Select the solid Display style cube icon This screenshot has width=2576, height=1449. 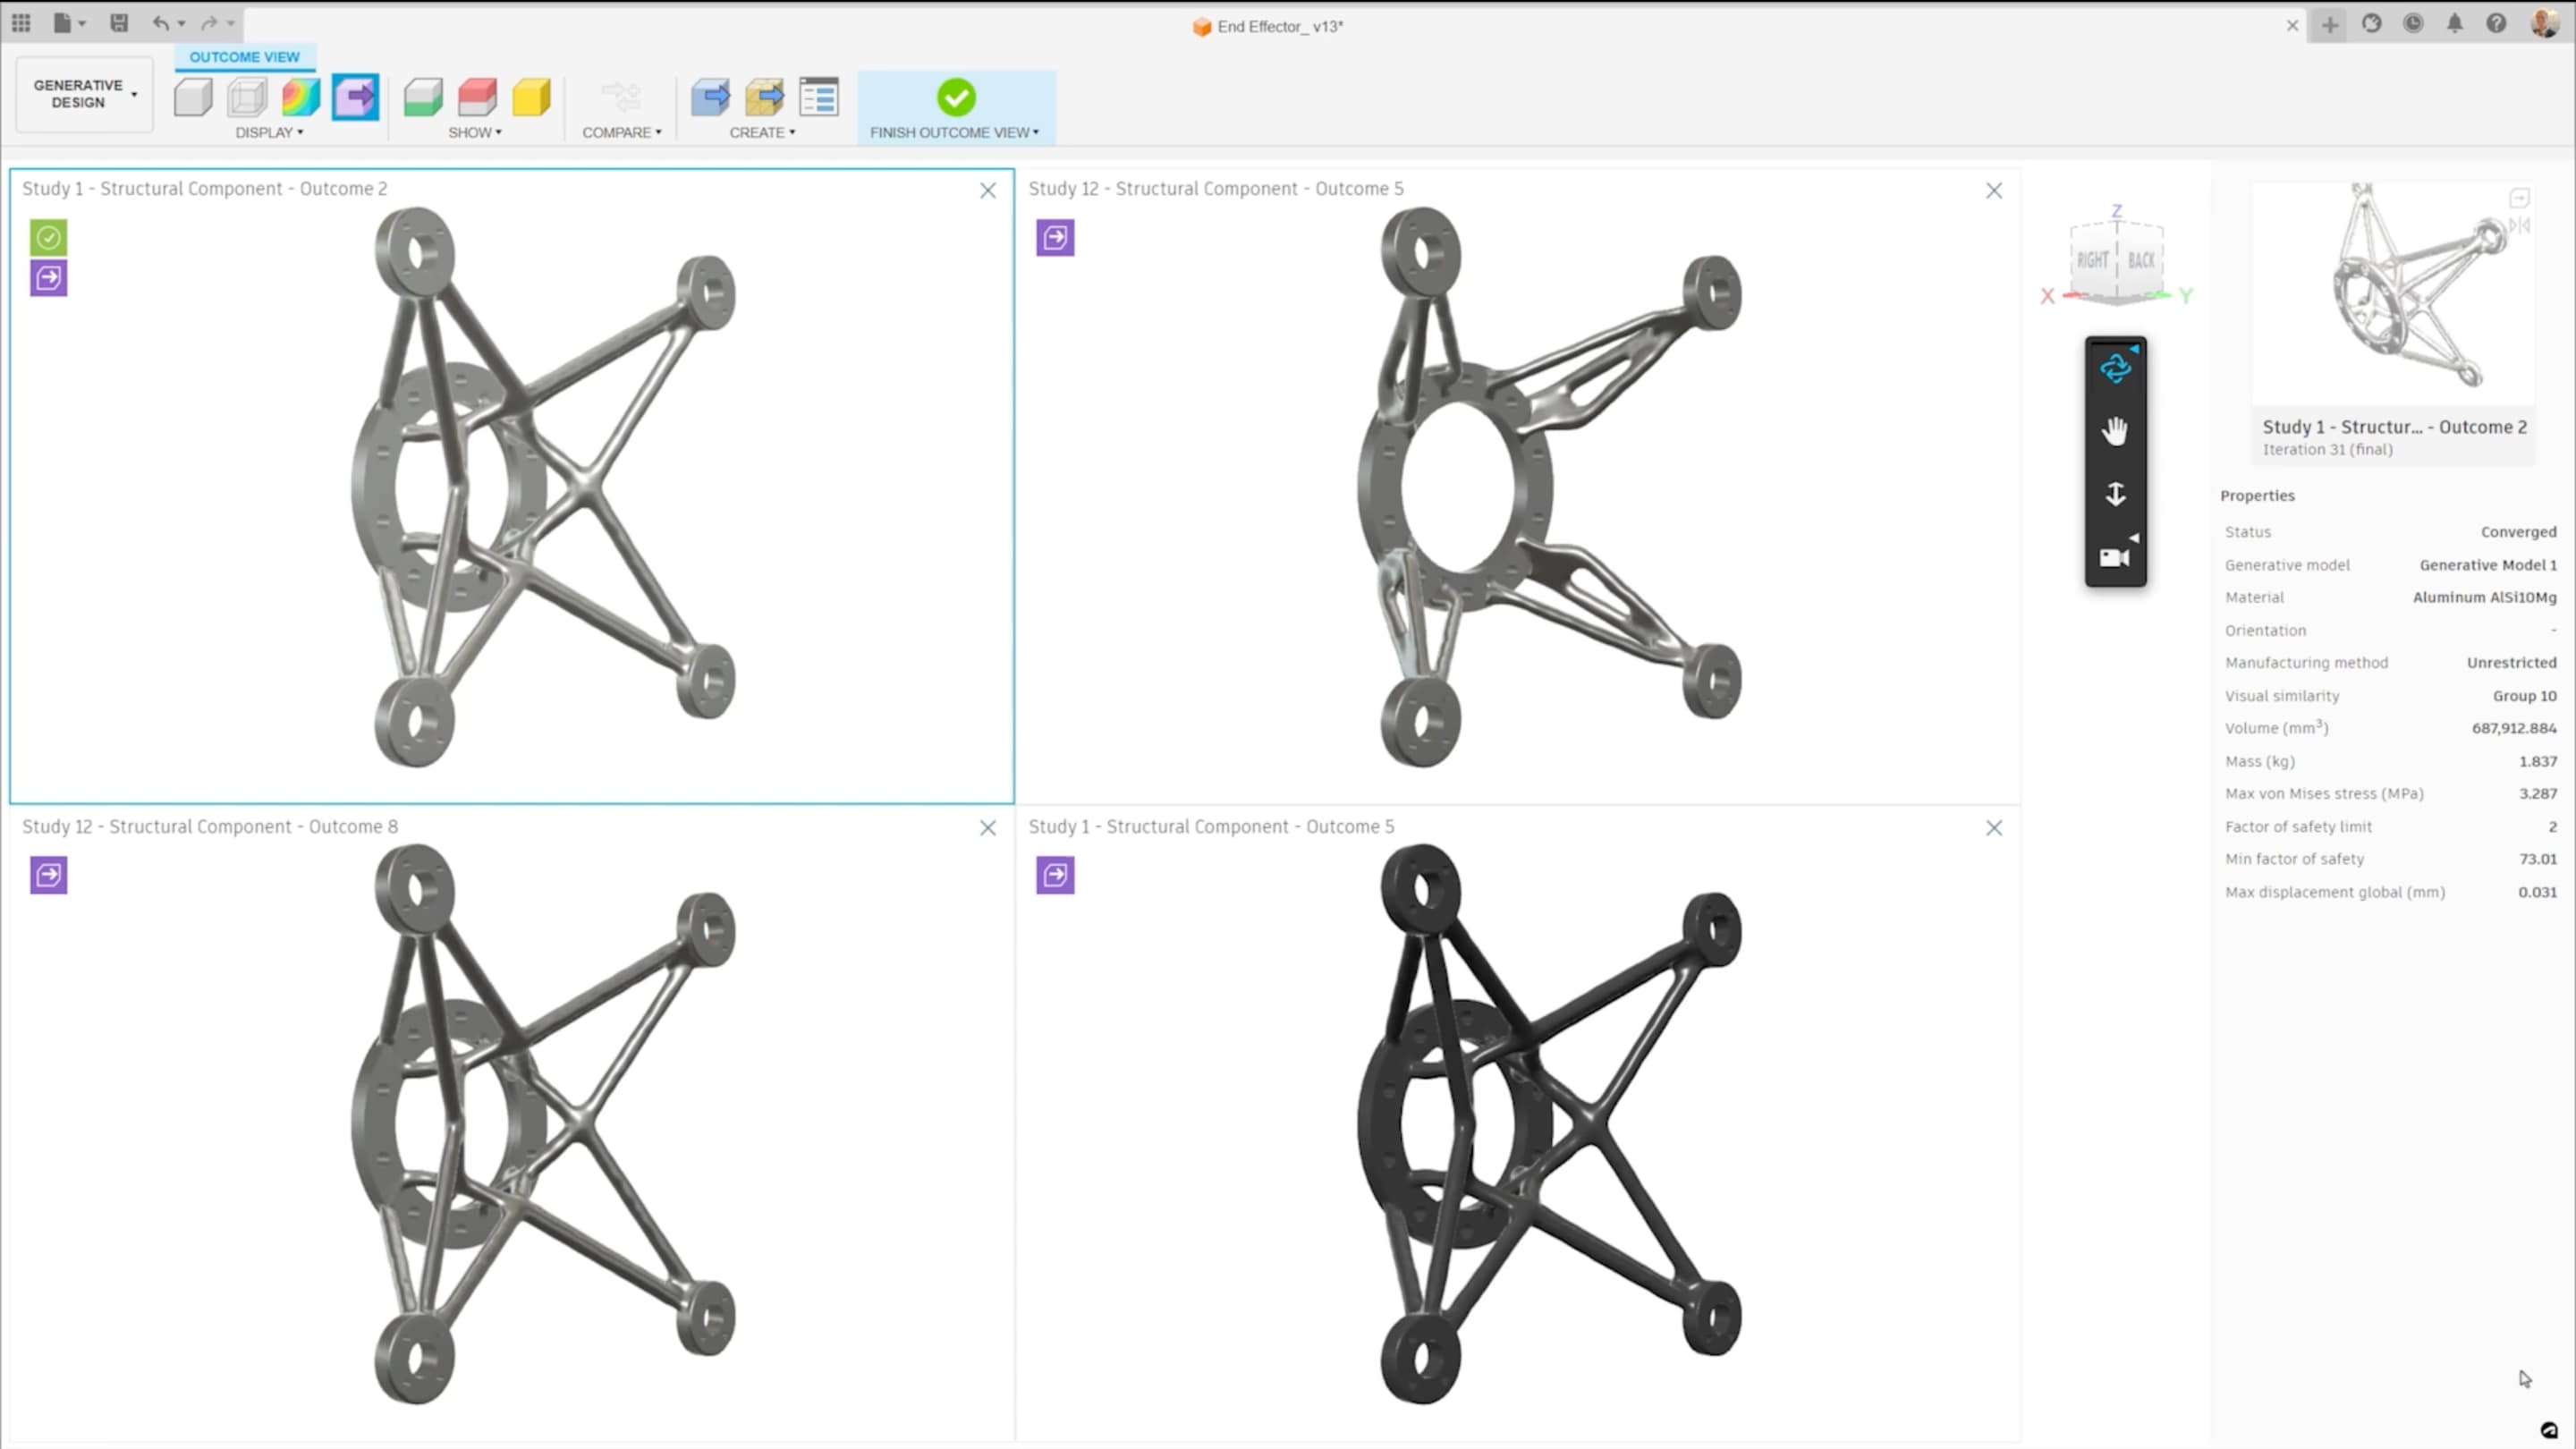192,97
